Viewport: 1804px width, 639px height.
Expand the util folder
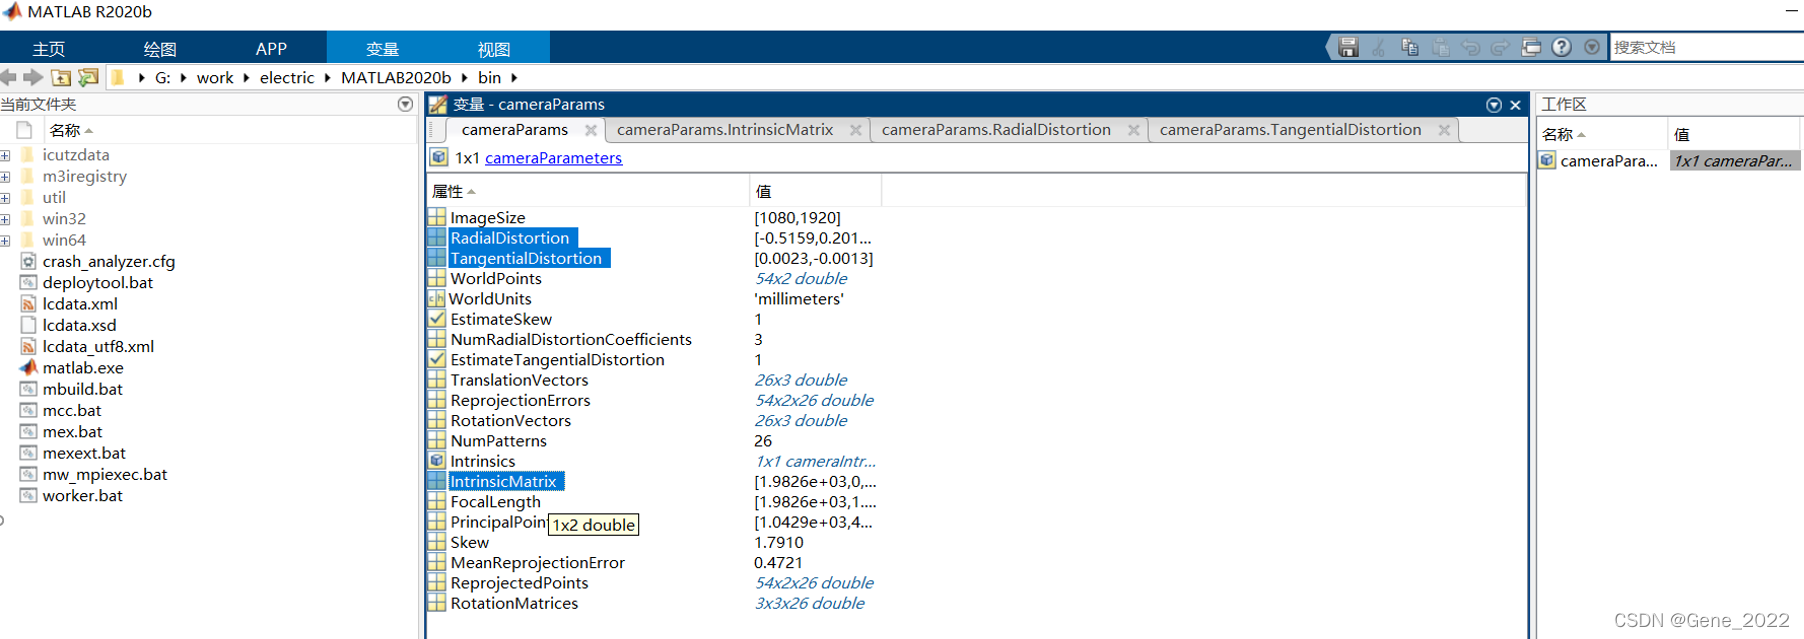(5, 198)
